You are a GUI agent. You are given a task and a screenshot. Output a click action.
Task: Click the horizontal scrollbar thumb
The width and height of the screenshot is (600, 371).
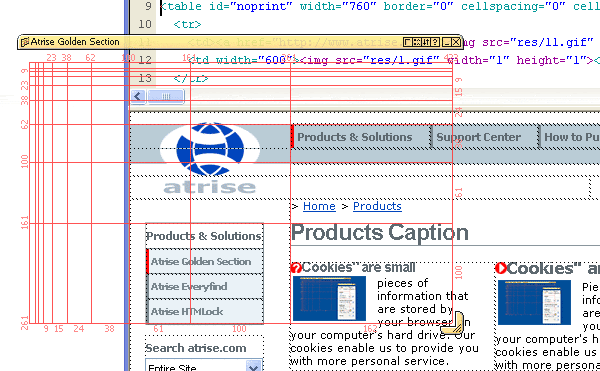coord(166,96)
